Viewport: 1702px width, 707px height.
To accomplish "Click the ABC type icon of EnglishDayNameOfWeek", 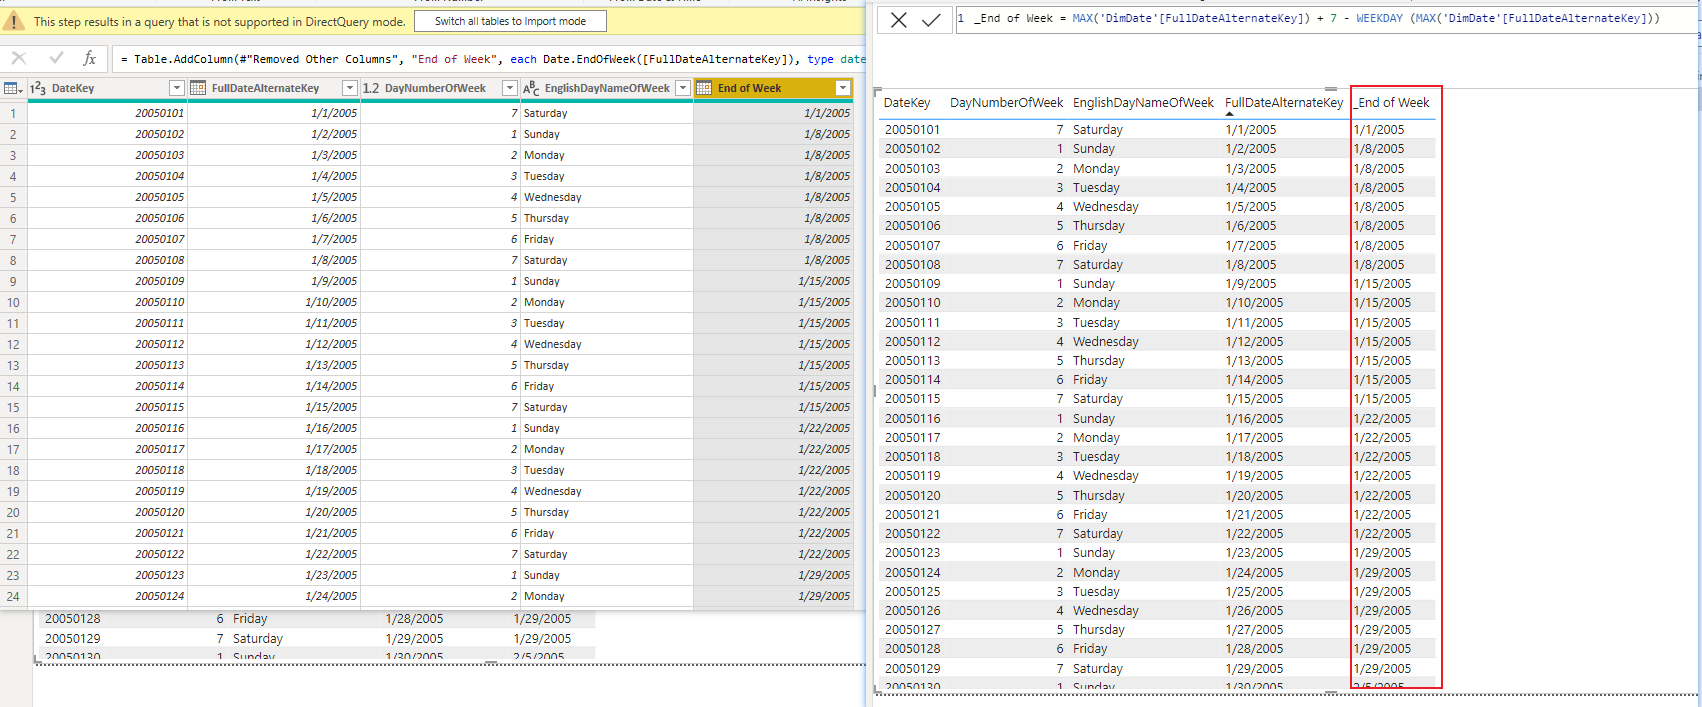I will [531, 88].
